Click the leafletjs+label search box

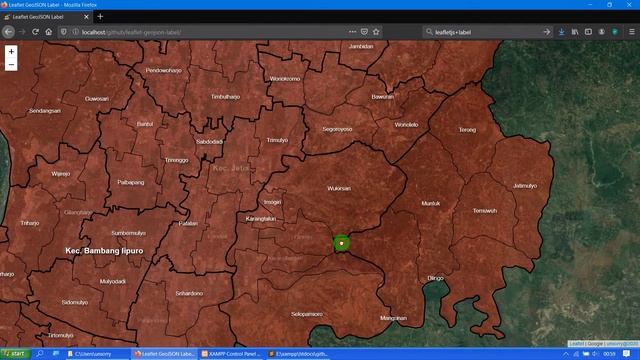[x=486, y=32]
